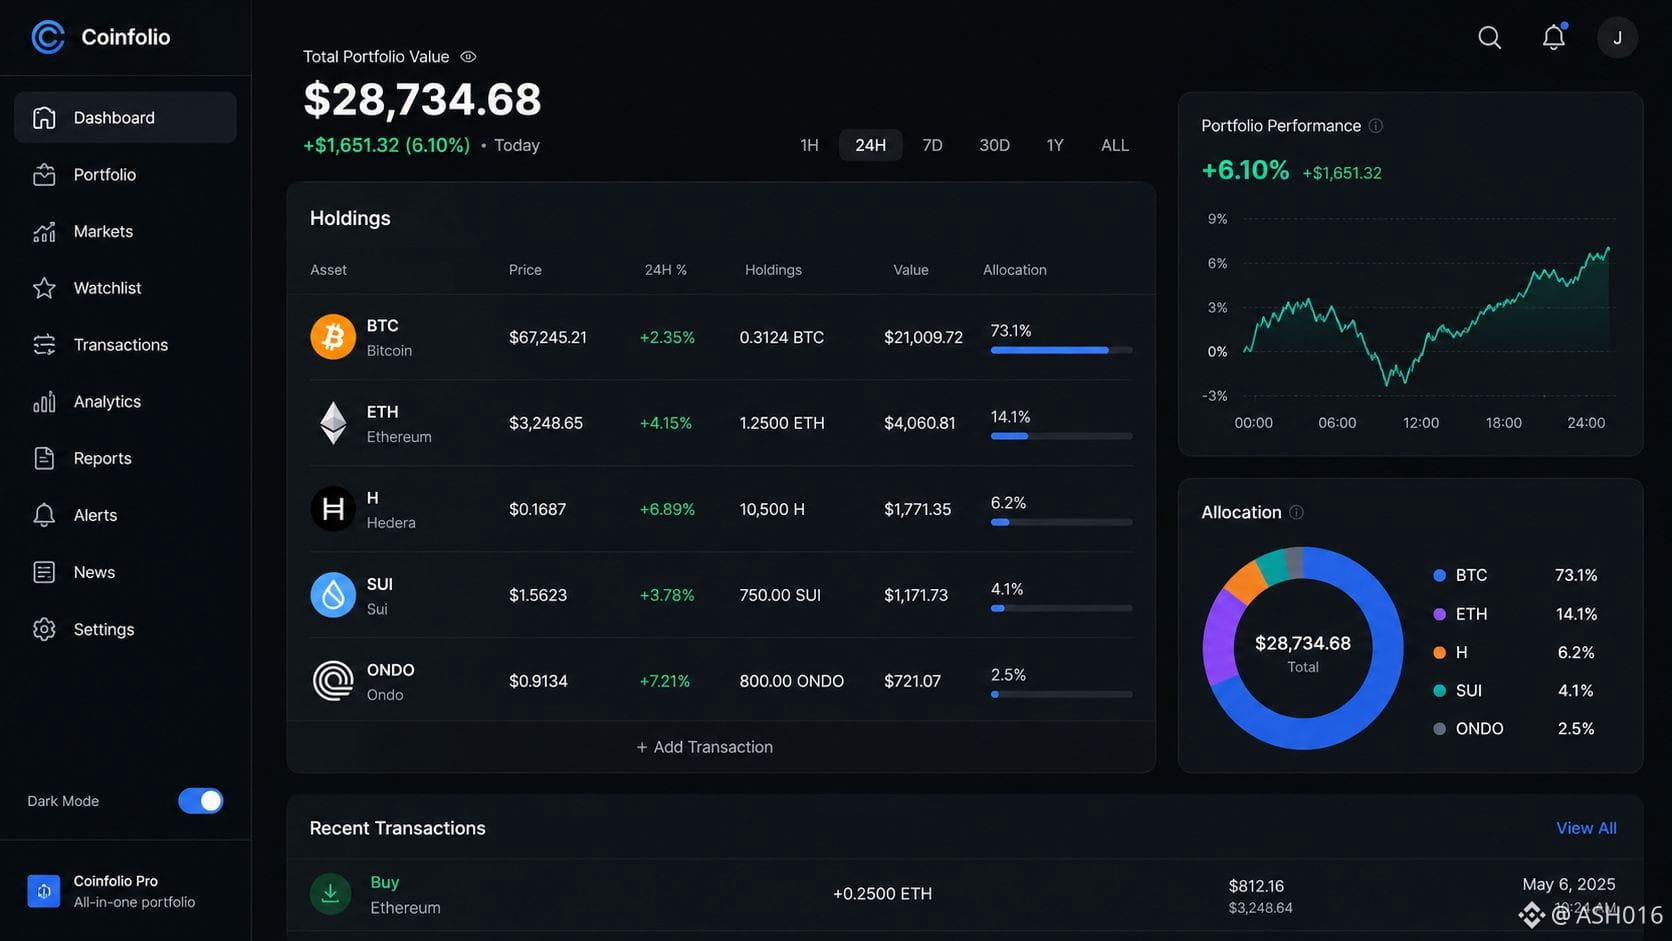
Task: Sort by Price column header
Action: tap(525, 270)
